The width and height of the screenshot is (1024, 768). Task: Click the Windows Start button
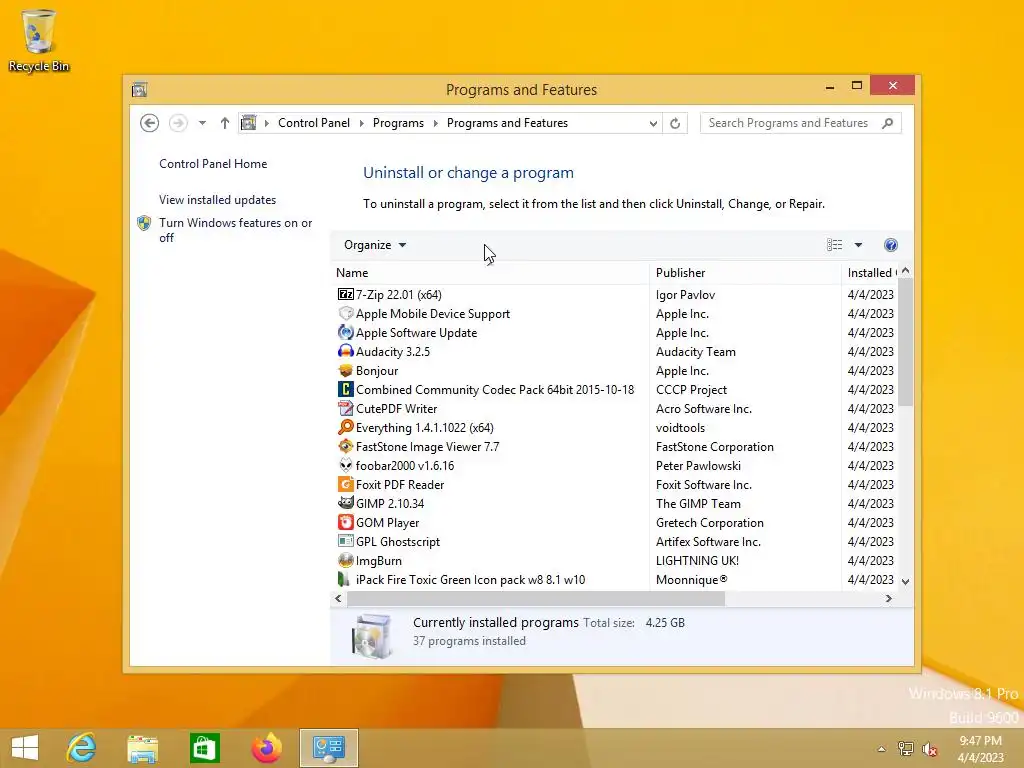(x=25, y=748)
